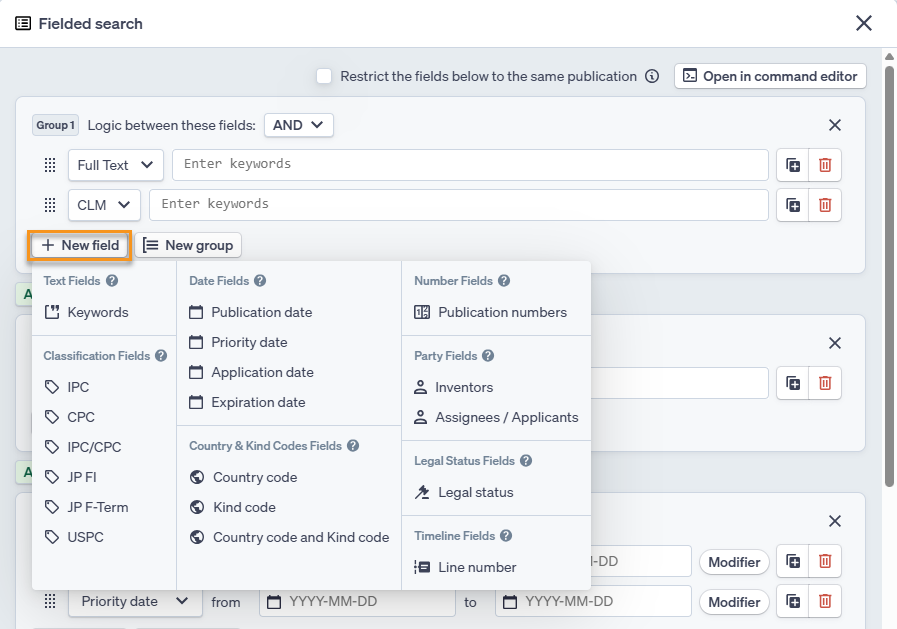The width and height of the screenshot is (897, 629).
Task: Add an Application date field
Action: pos(251,372)
